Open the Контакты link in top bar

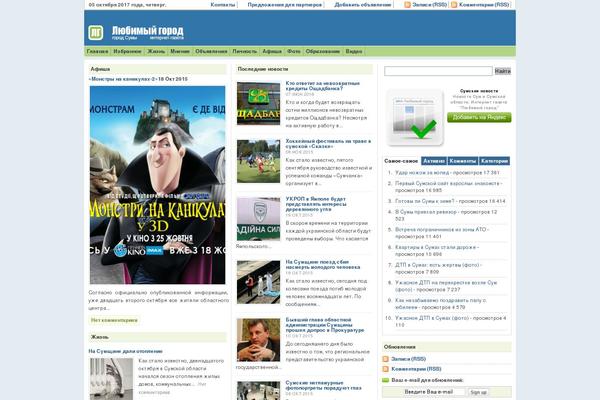pyautogui.click(x=223, y=5)
